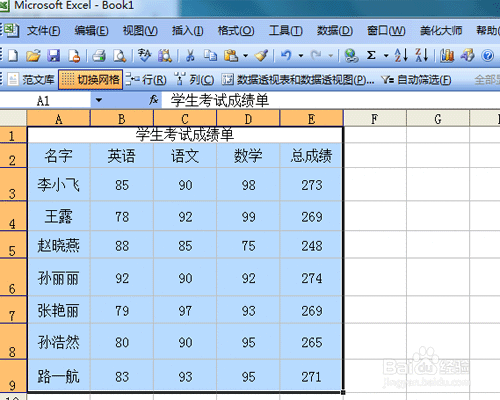
Task: Copy the selection with the Copy icon
Action: pos(210,55)
